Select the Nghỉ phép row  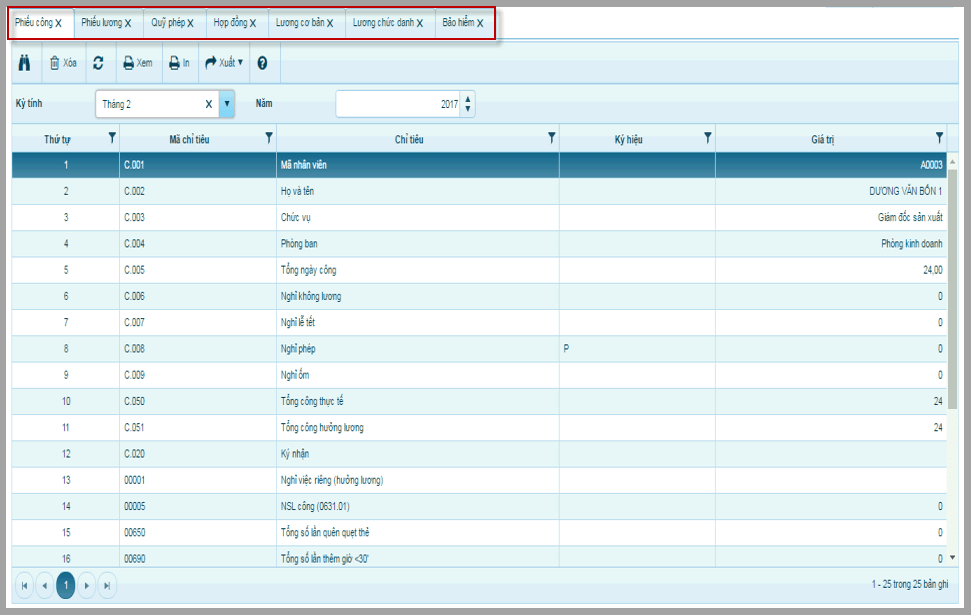[x=479, y=349]
